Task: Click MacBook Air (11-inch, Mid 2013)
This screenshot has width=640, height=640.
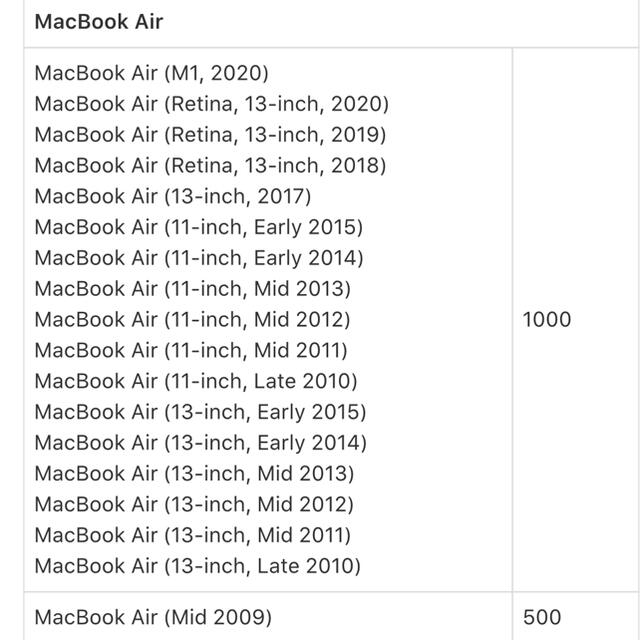Action: pyautogui.click(x=193, y=289)
